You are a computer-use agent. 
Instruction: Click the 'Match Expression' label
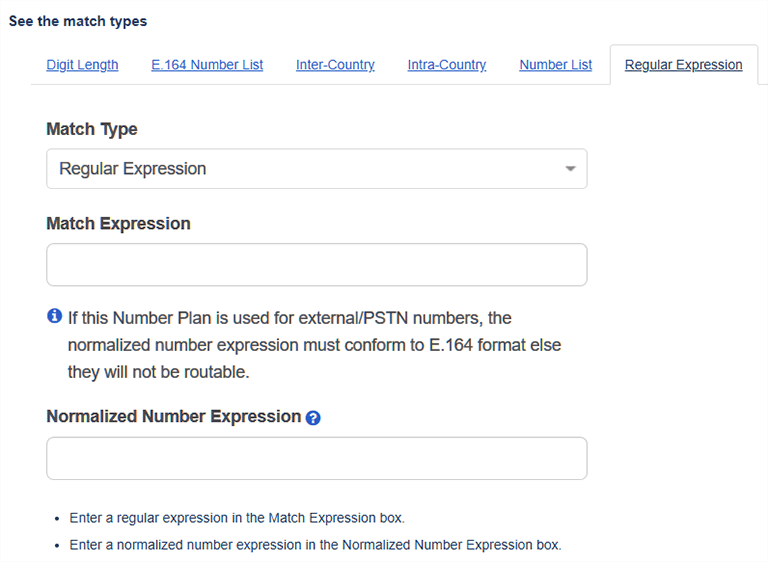tap(118, 223)
